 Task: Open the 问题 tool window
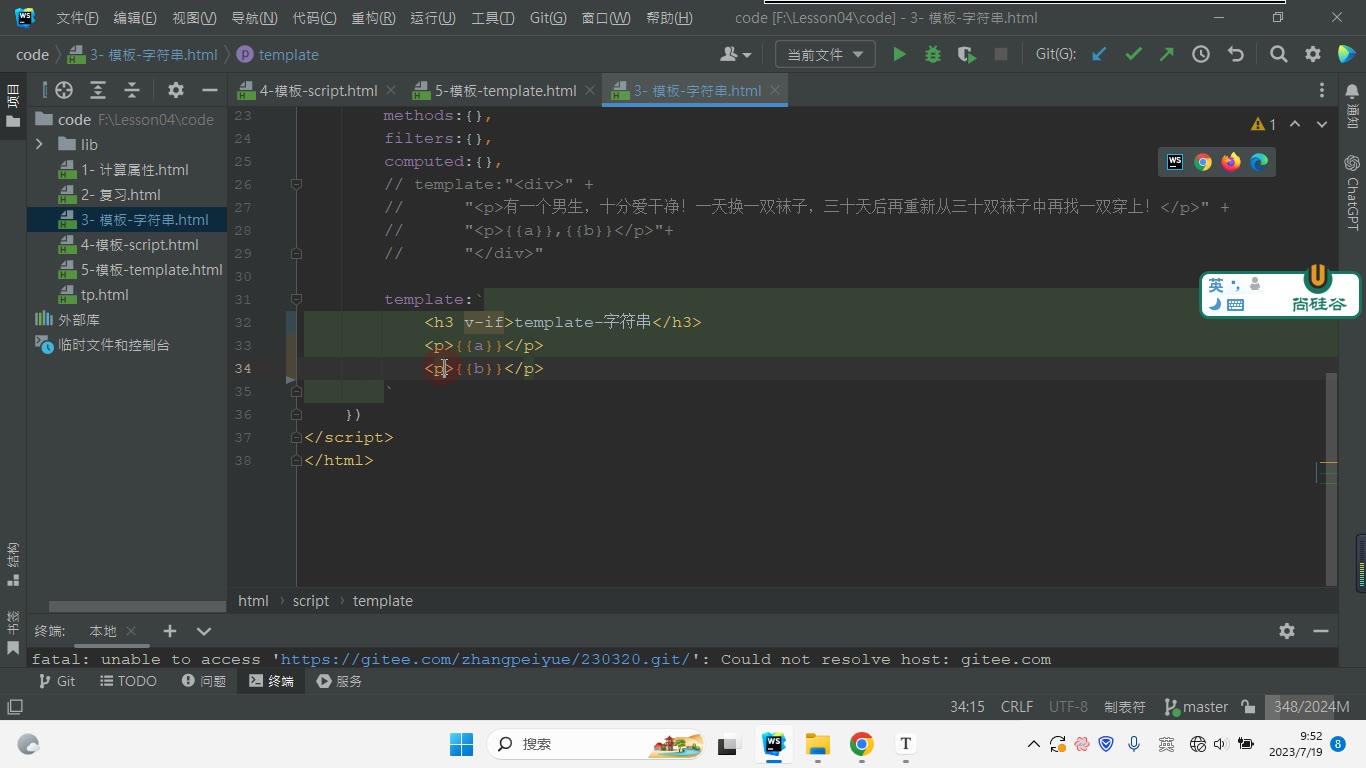pyautogui.click(x=204, y=681)
